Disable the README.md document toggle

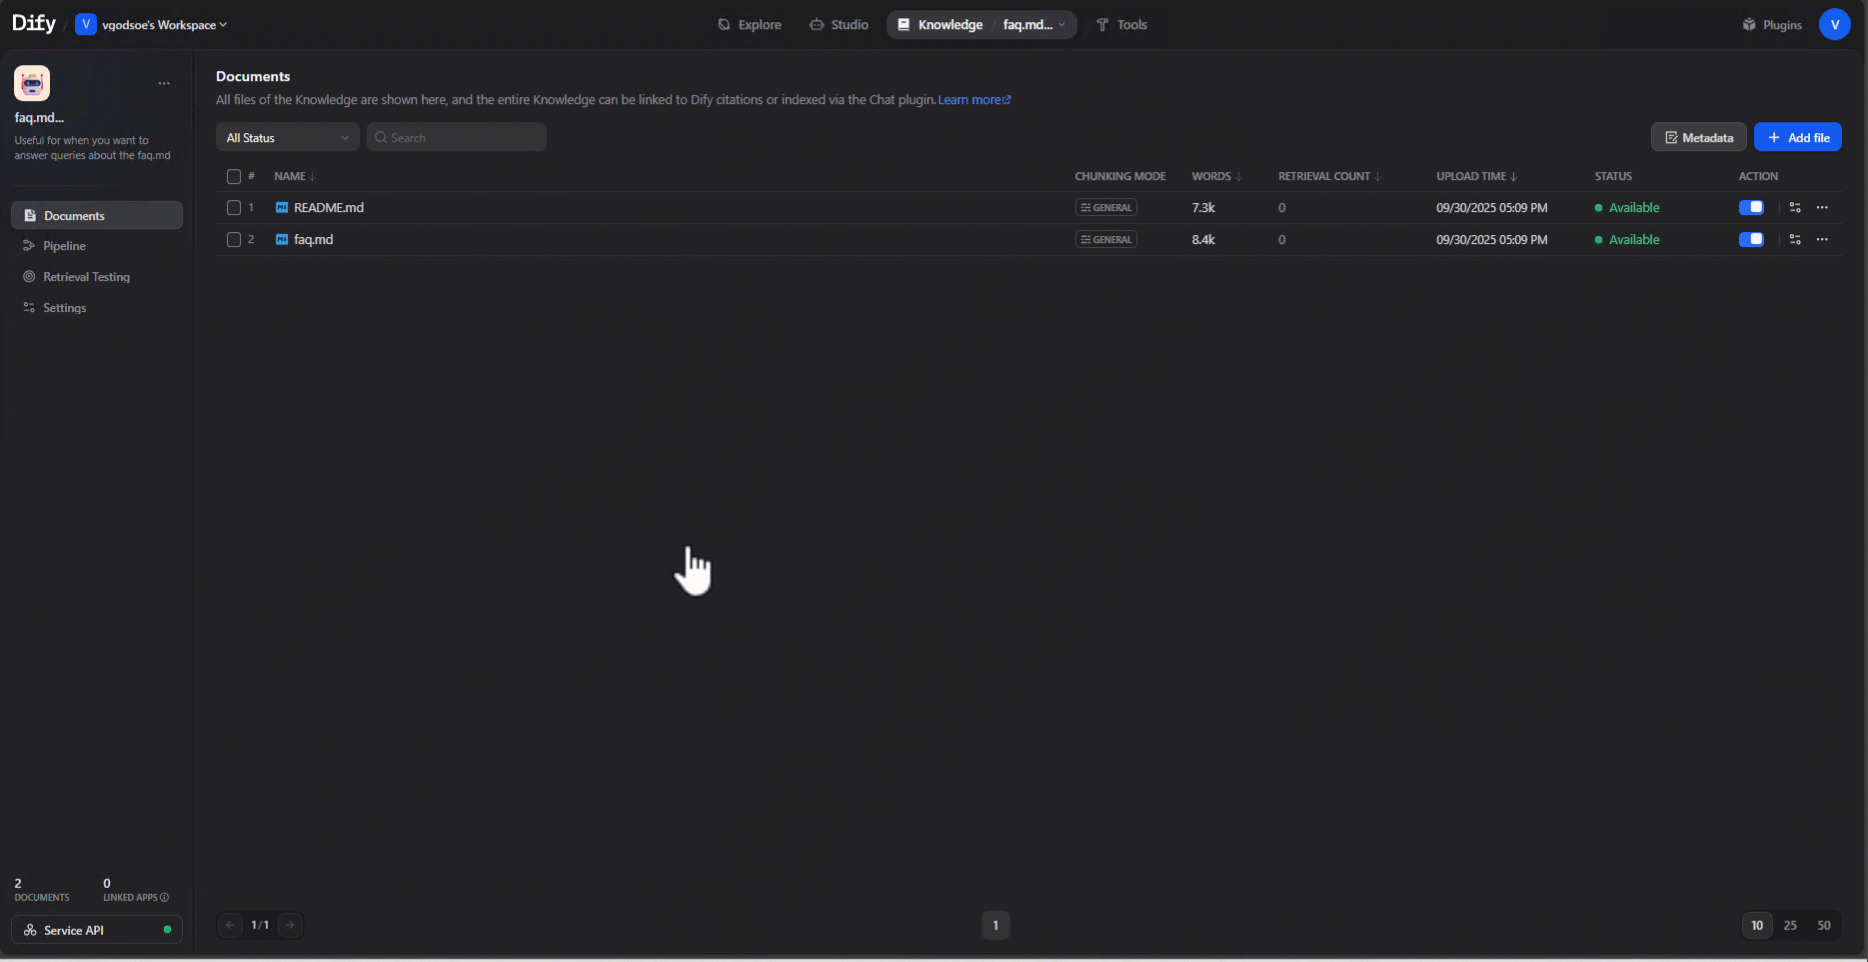tap(1751, 208)
